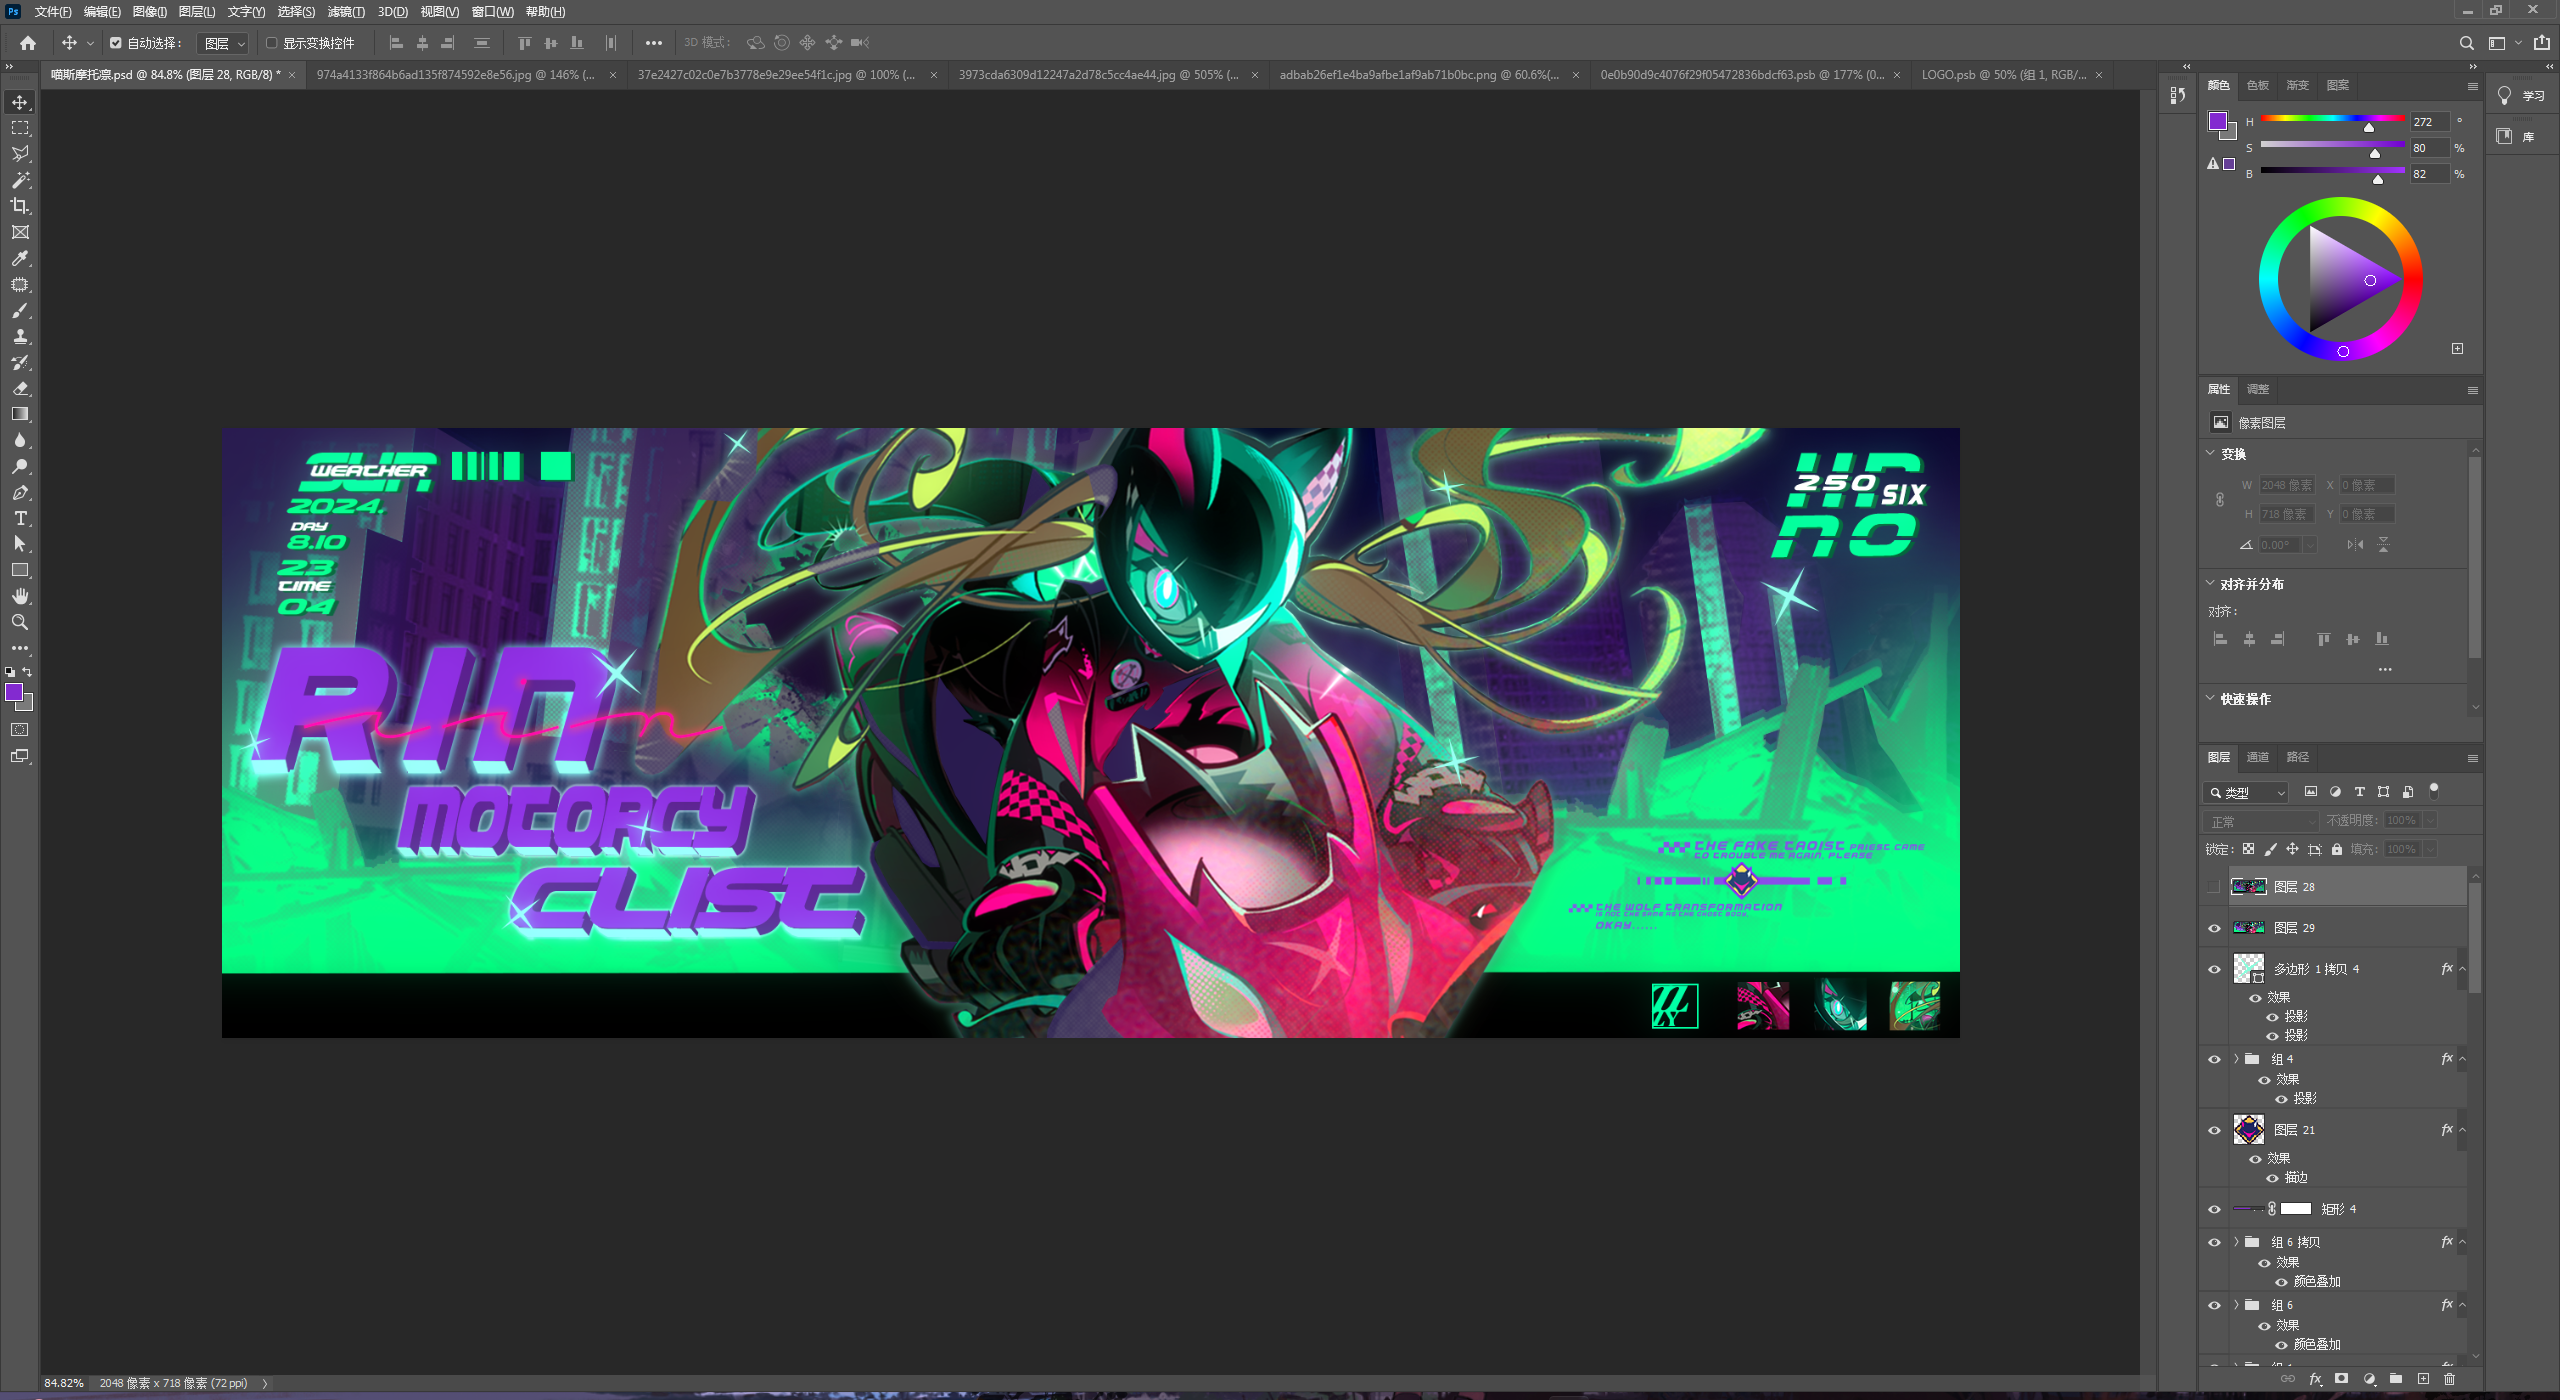Image resolution: width=2560 pixels, height=1400 pixels.
Task: Expand the 组 6 folder
Action: (x=2237, y=1304)
